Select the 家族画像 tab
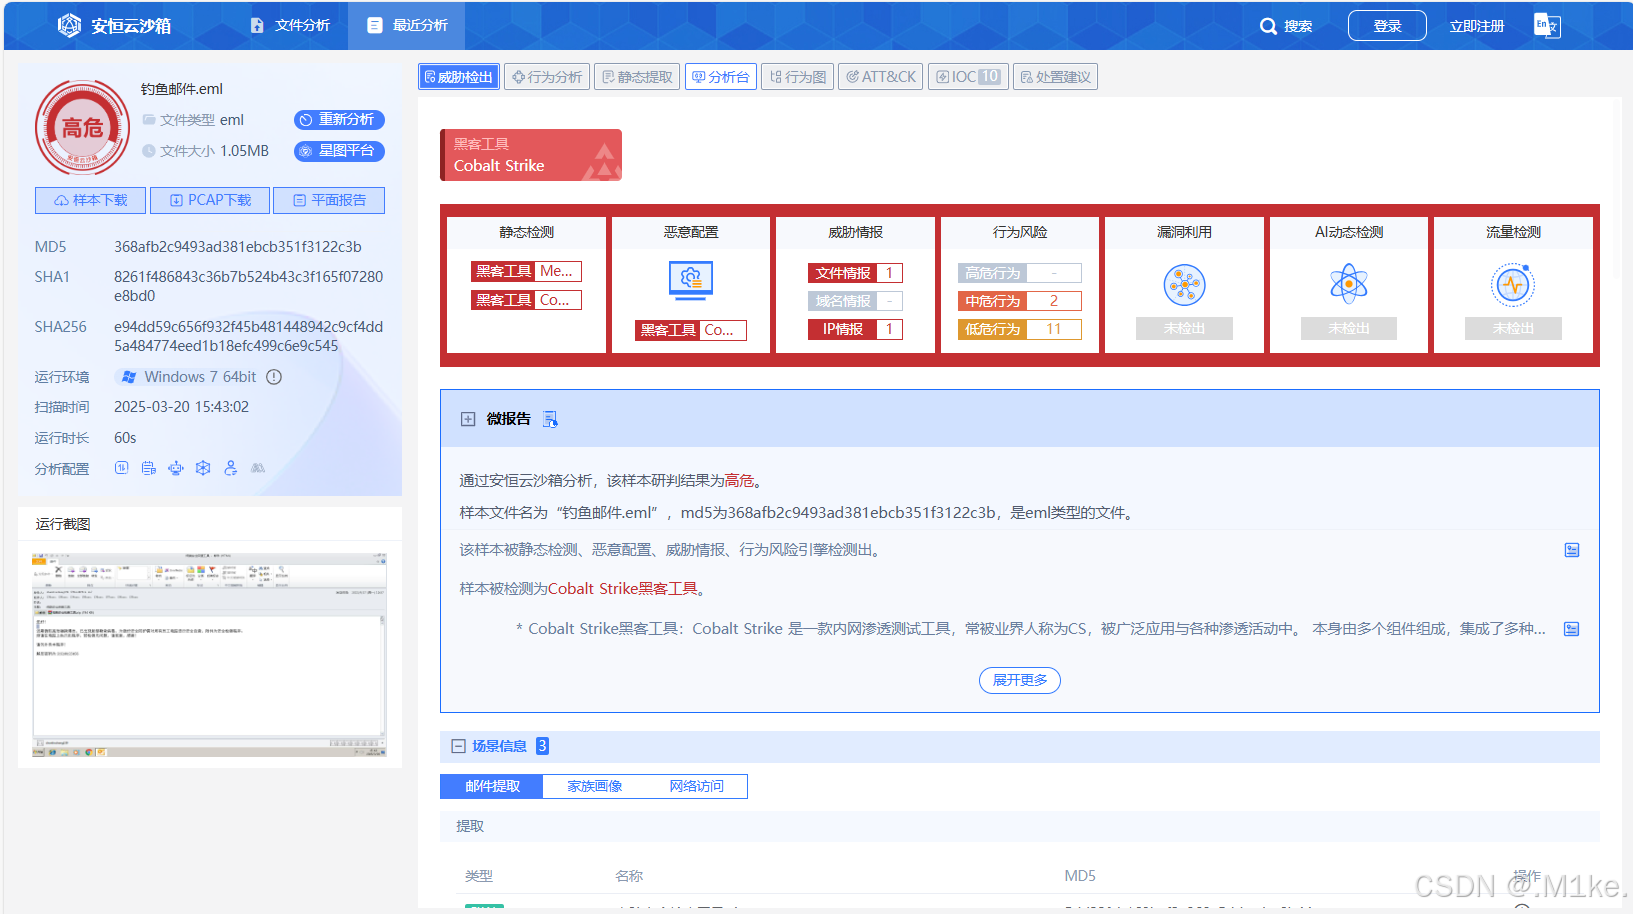1633x914 pixels. click(x=595, y=786)
